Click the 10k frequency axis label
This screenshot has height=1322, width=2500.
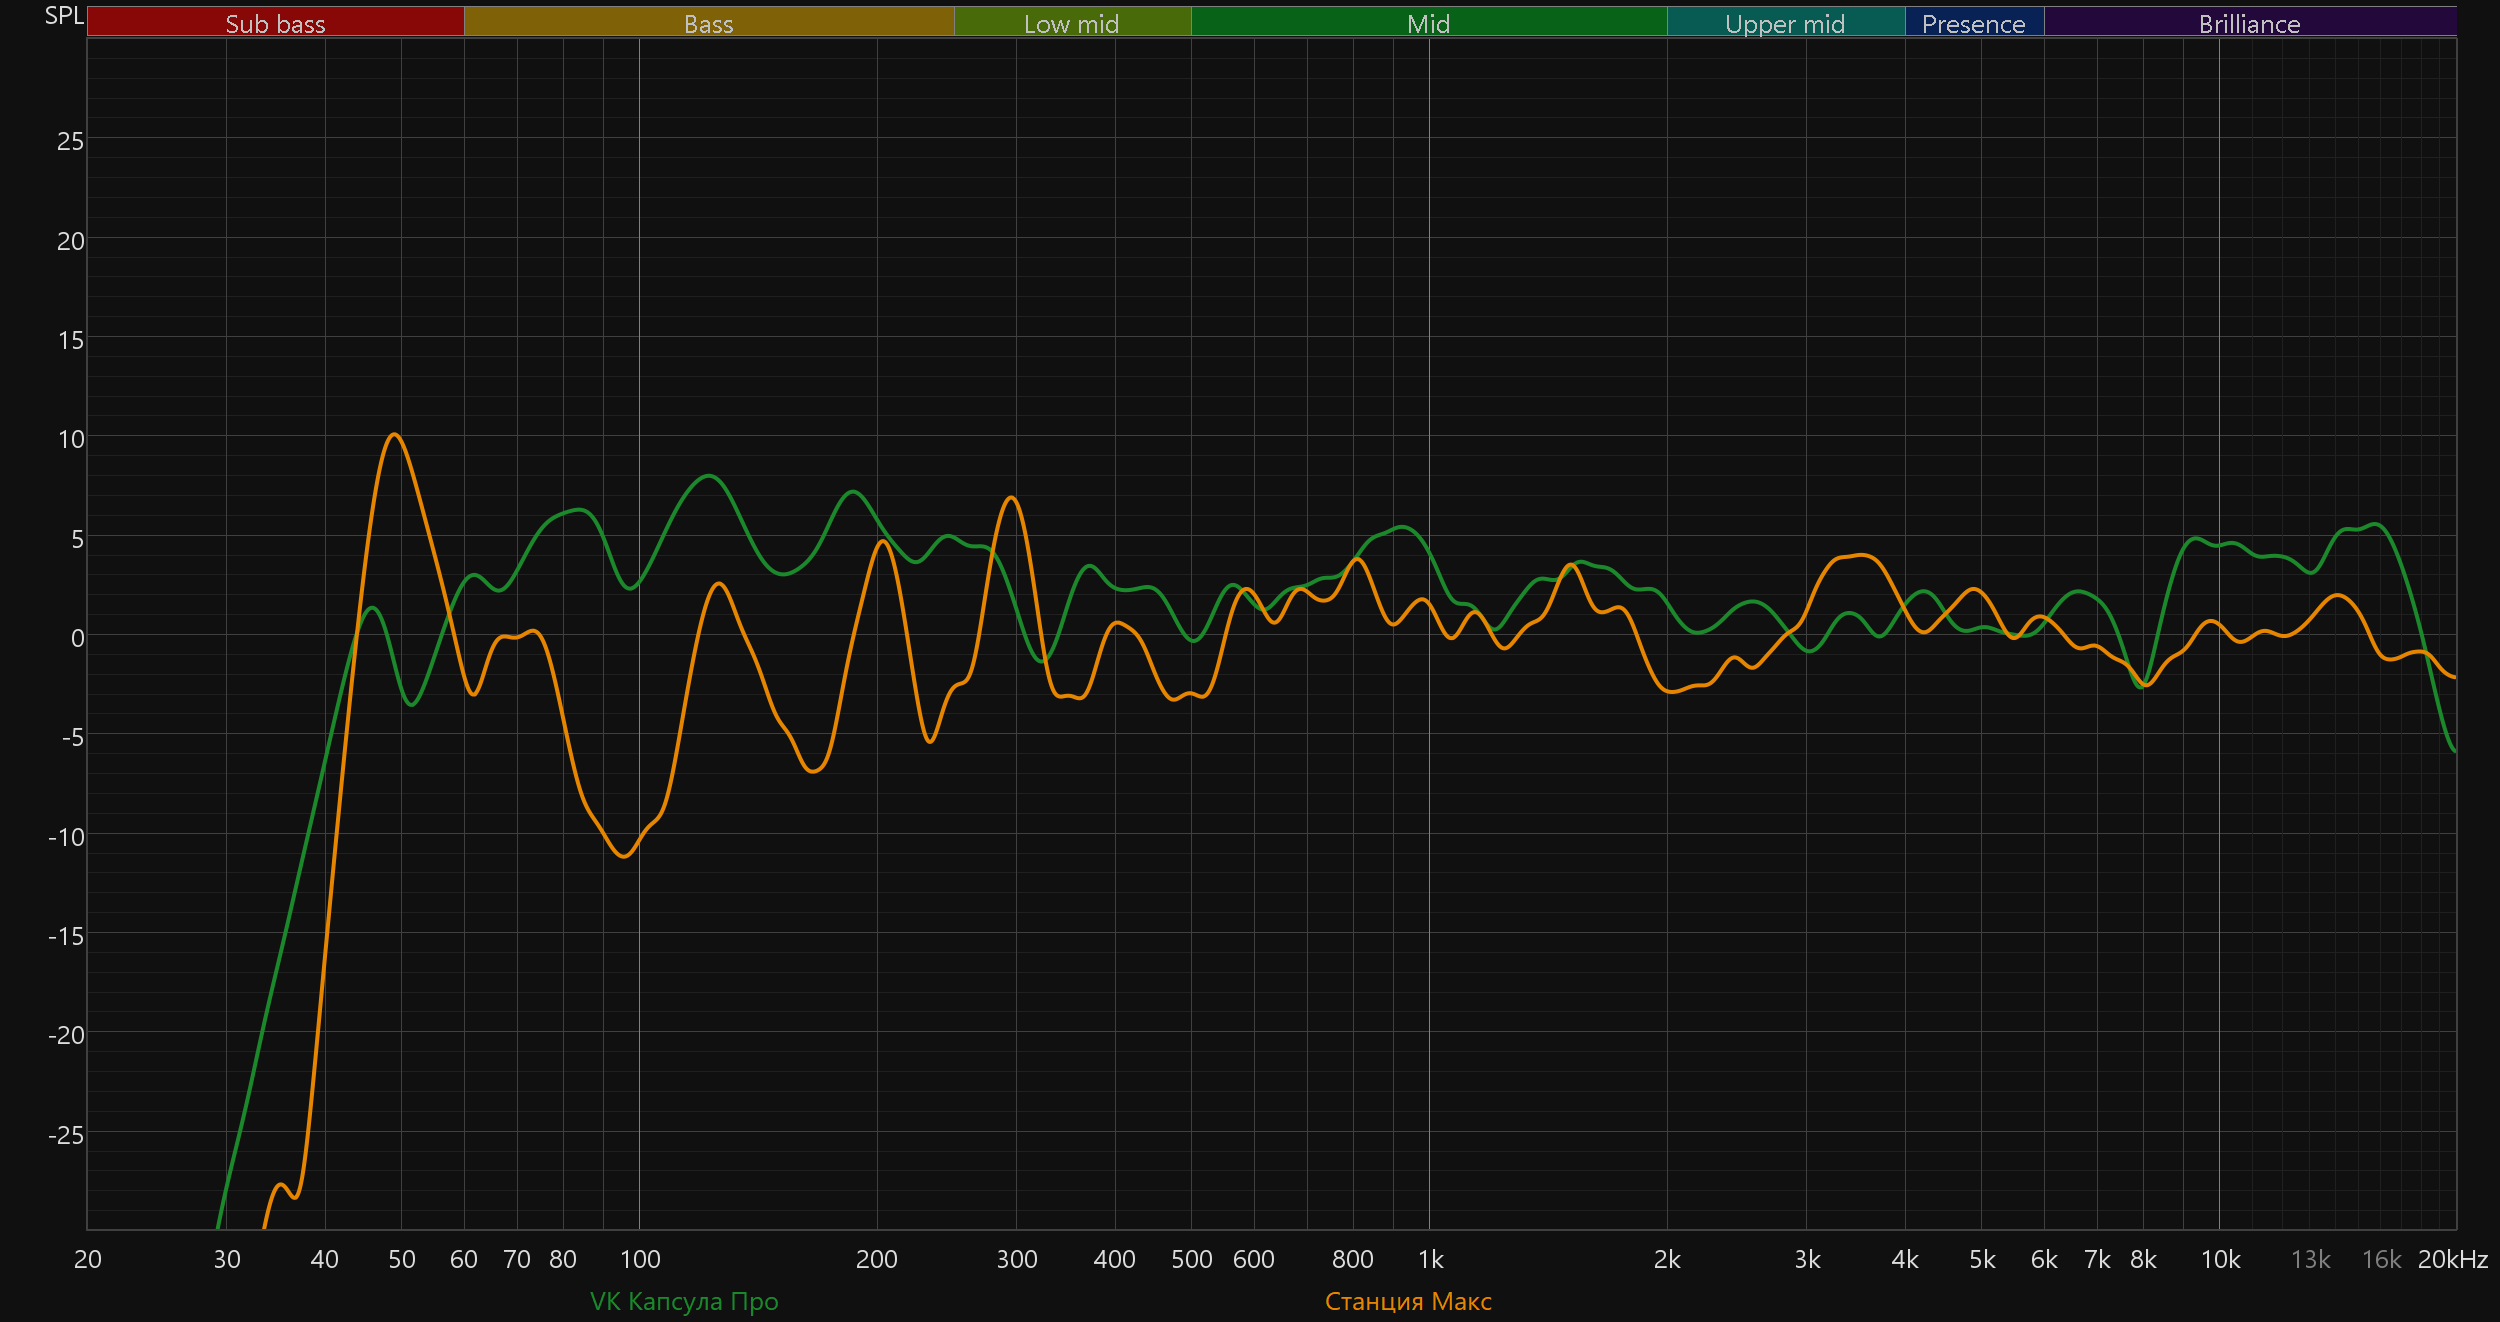click(x=2220, y=1259)
